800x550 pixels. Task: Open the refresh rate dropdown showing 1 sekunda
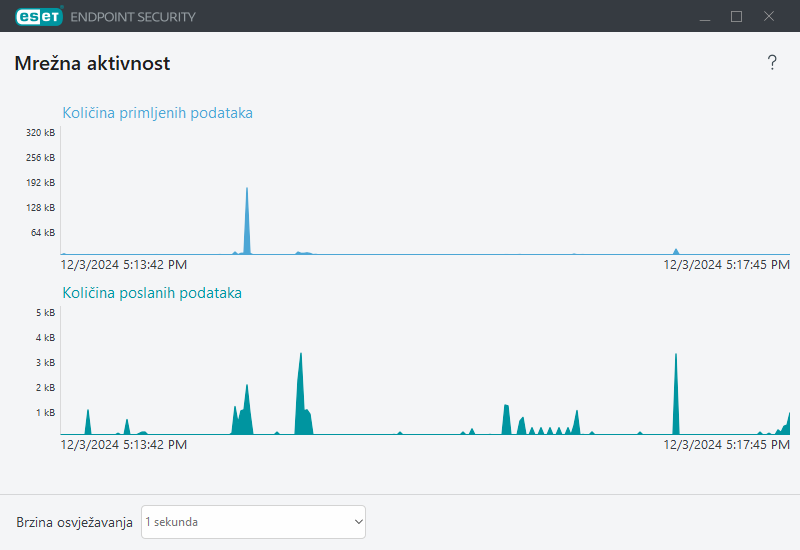[253, 522]
